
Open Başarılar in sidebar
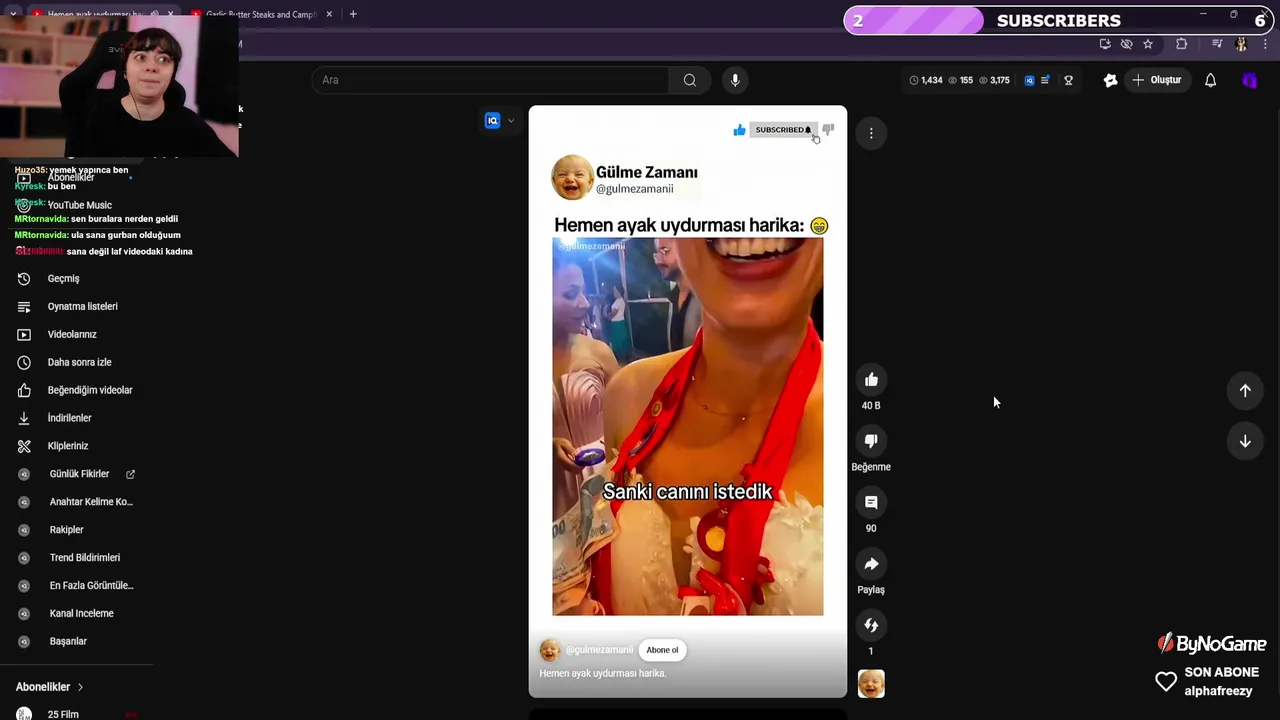click(68, 642)
